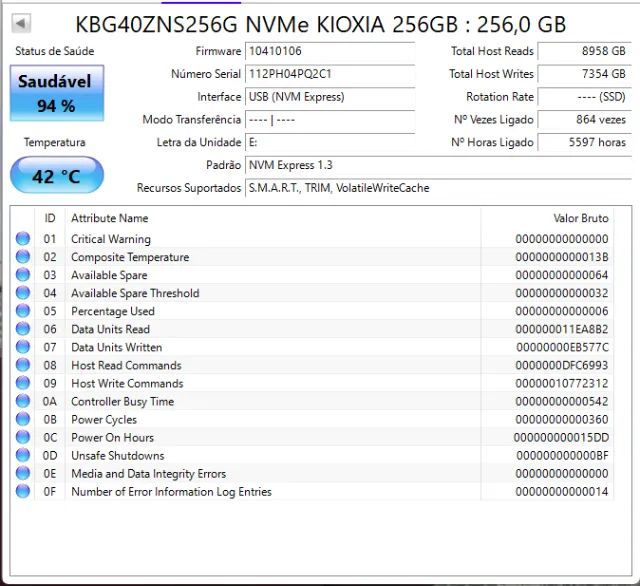This screenshot has height=586, width=640.
Task: Click the status orb for Data Units Read
Action: 23,329
